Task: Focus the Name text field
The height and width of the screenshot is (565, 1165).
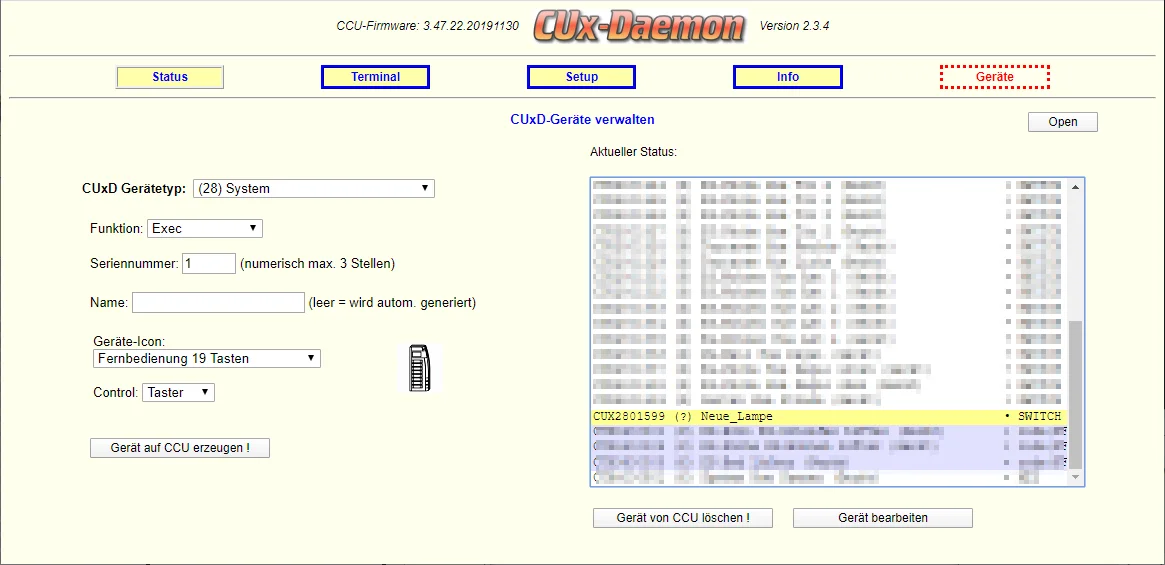Action: point(218,303)
